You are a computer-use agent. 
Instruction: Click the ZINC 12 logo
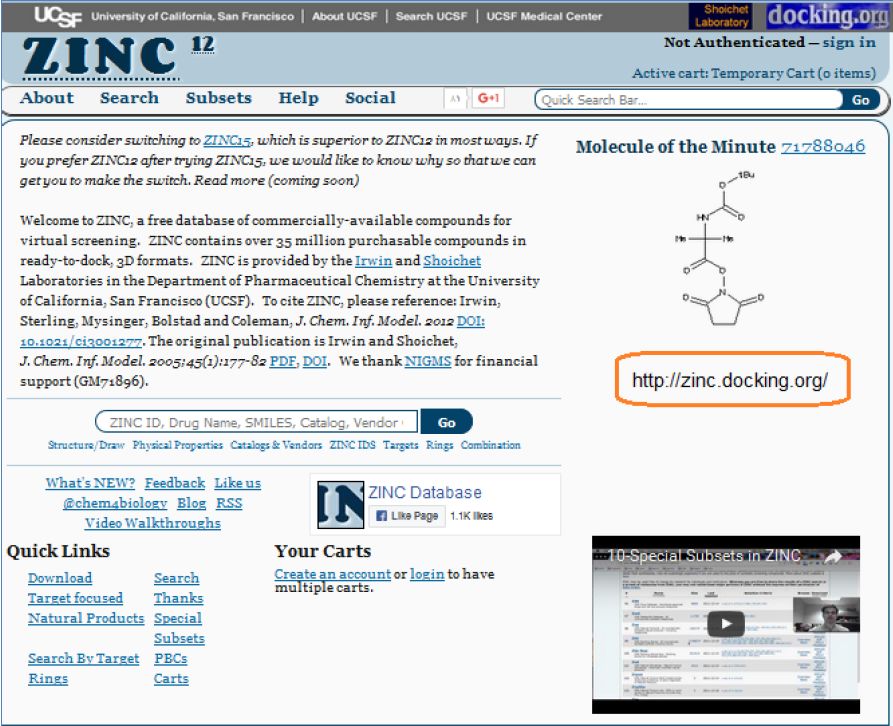[118, 58]
